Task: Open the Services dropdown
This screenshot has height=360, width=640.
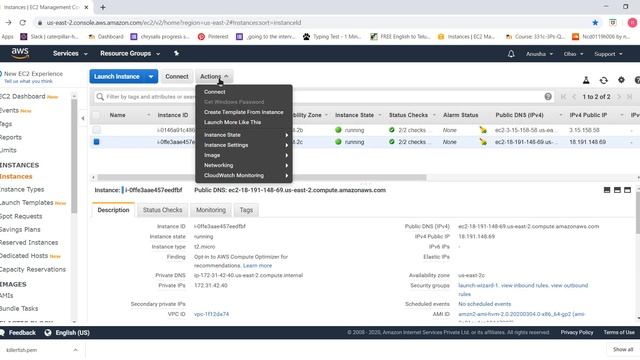Action: pyautogui.click(x=70, y=53)
